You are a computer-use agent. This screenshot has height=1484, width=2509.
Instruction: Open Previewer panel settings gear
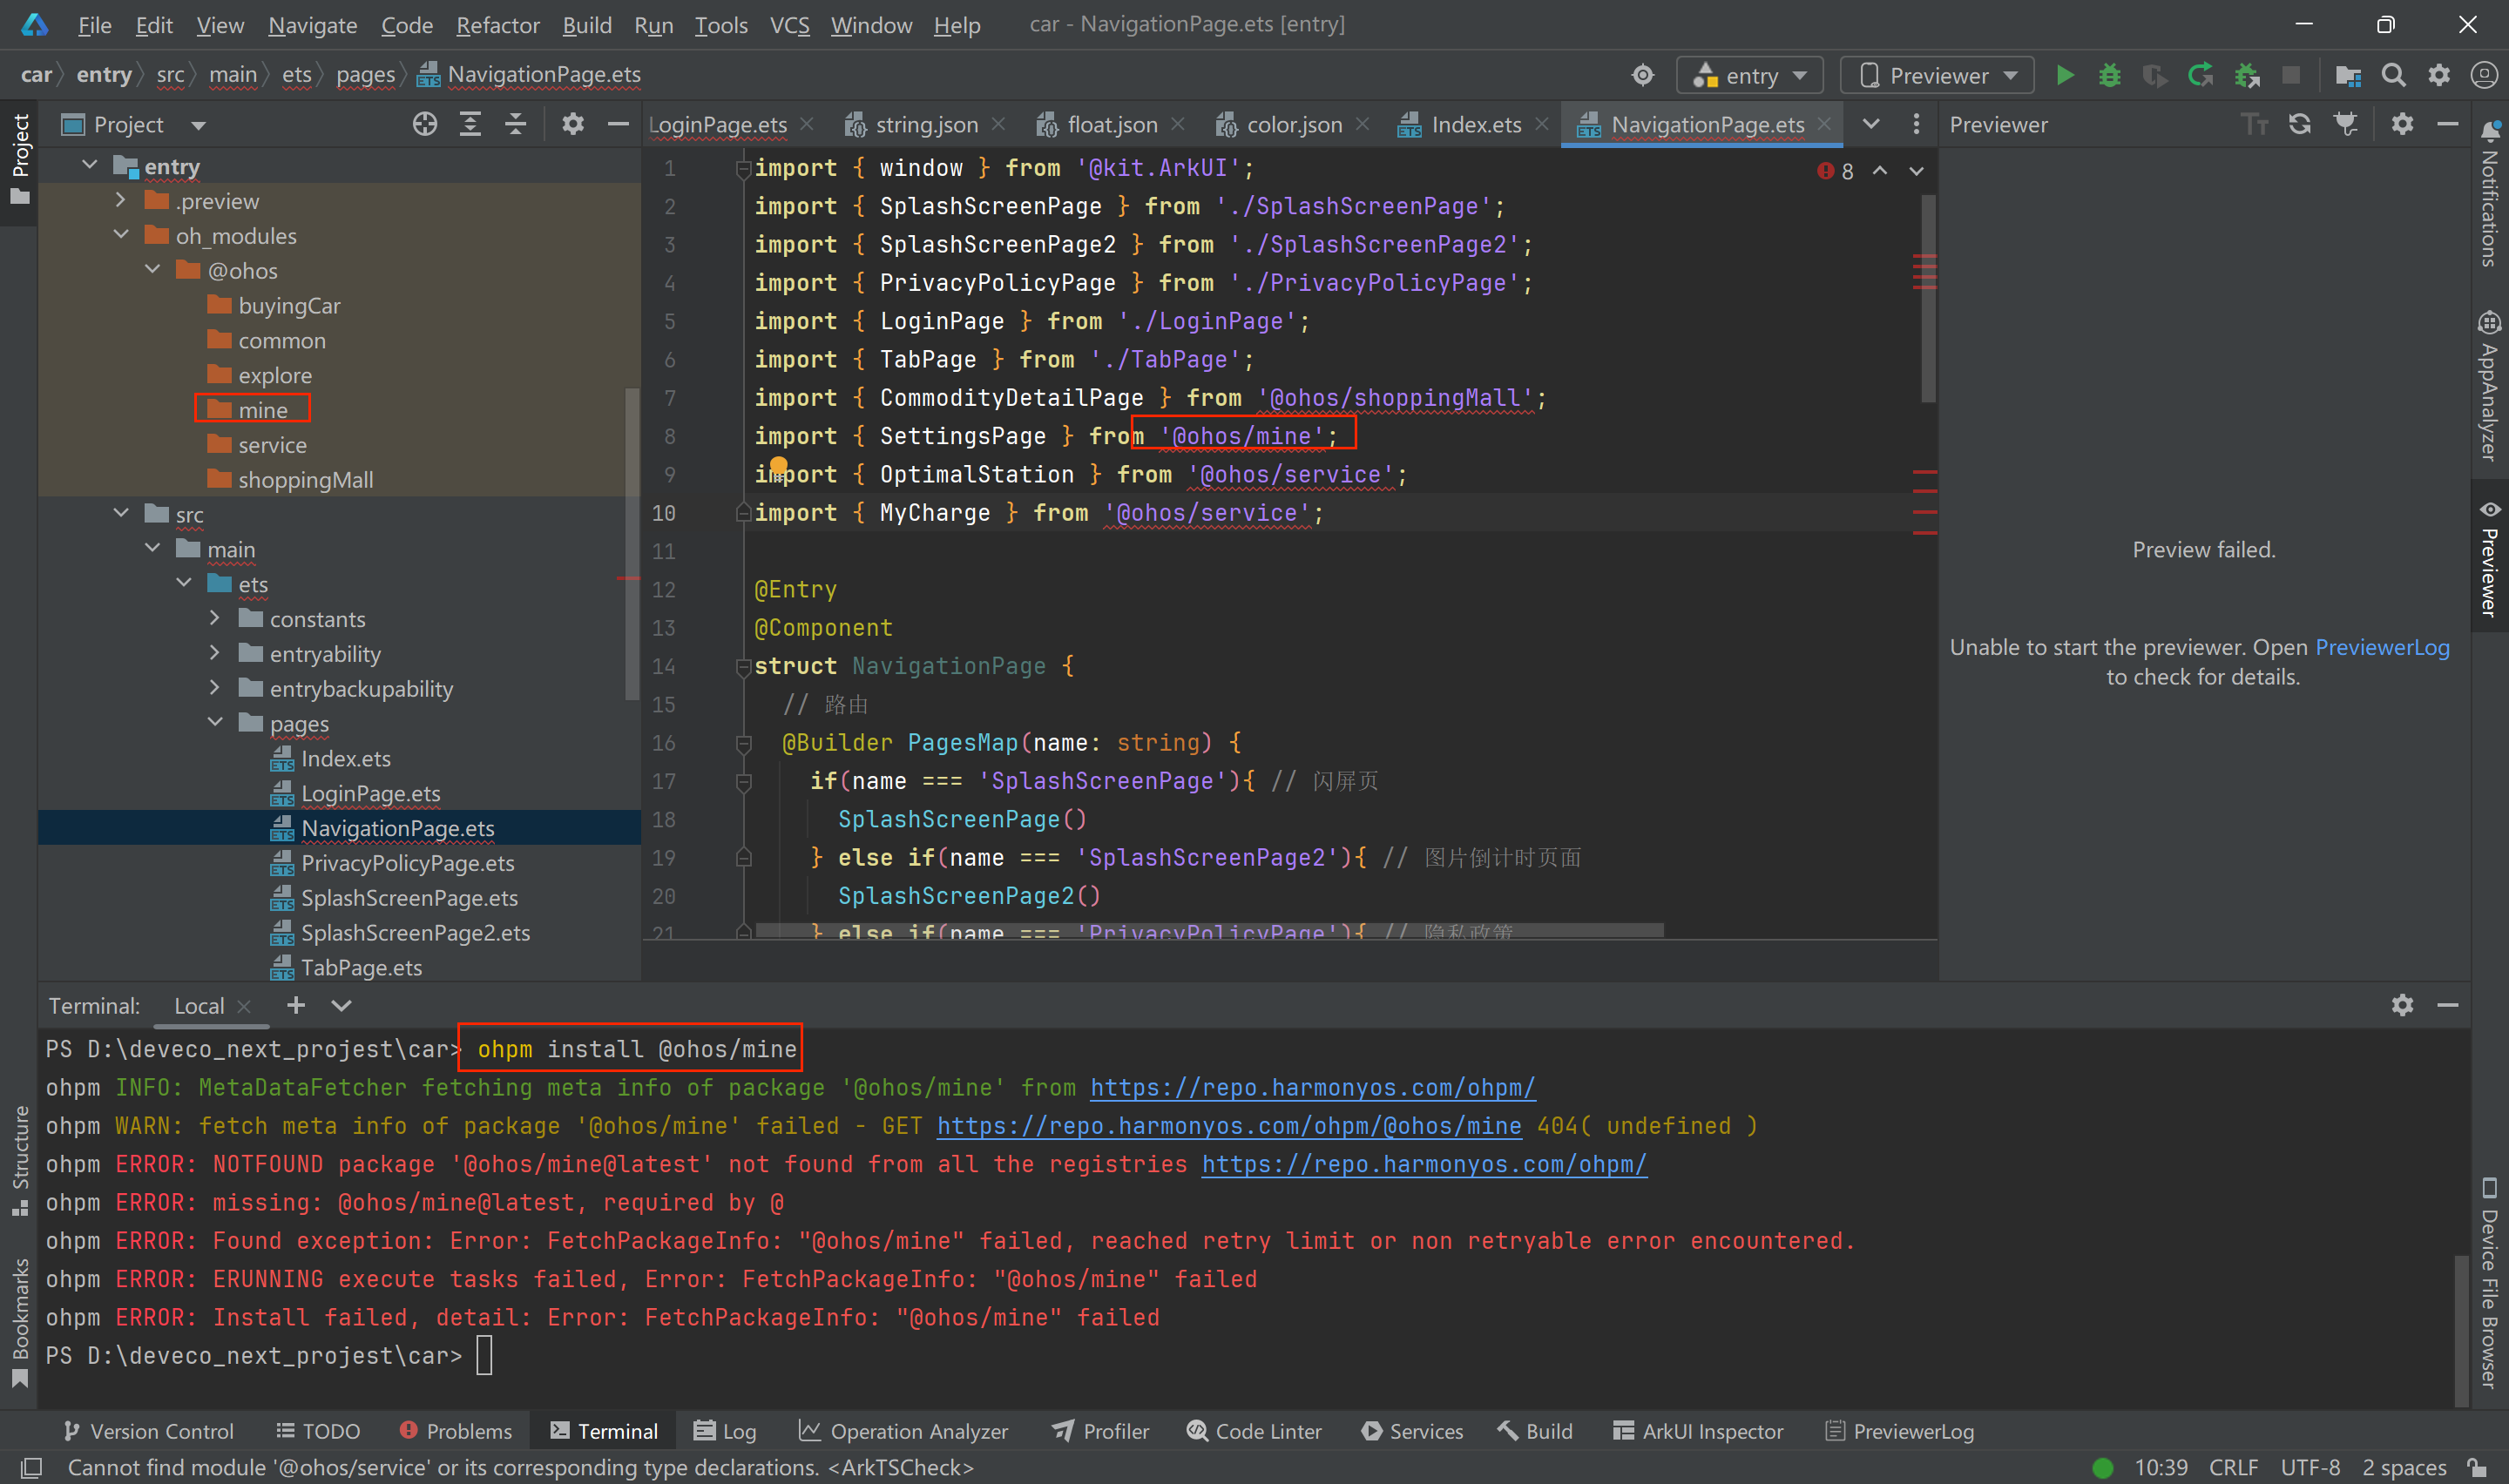tap(2402, 124)
